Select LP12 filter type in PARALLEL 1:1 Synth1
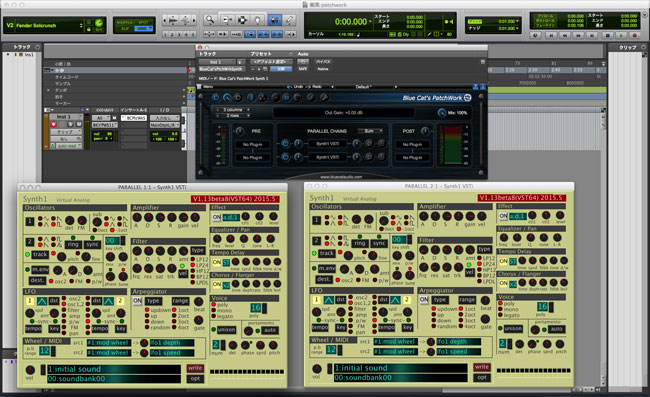 (193, 259)
